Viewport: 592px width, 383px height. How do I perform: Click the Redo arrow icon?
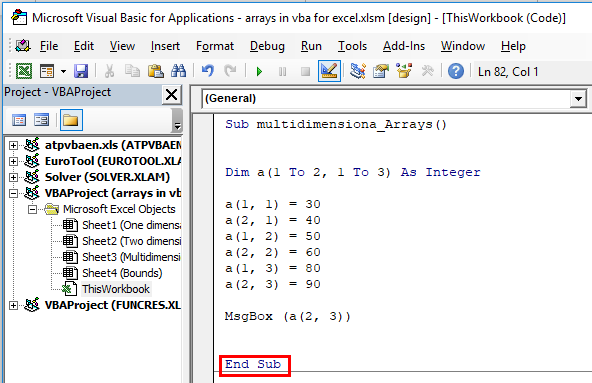click(230, 71)
